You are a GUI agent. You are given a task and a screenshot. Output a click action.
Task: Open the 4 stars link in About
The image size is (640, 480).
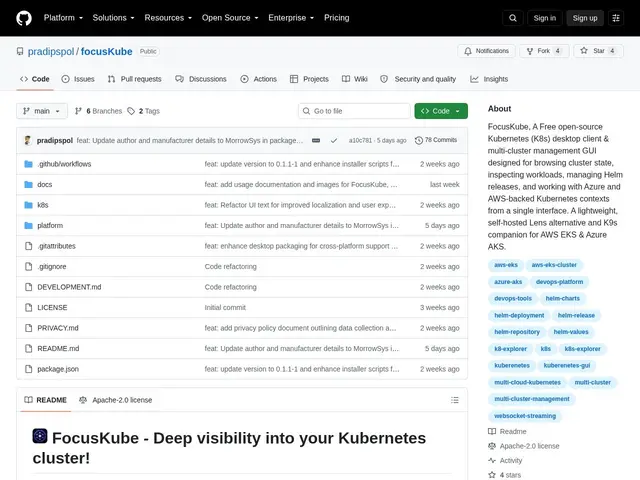coord(510,475)
